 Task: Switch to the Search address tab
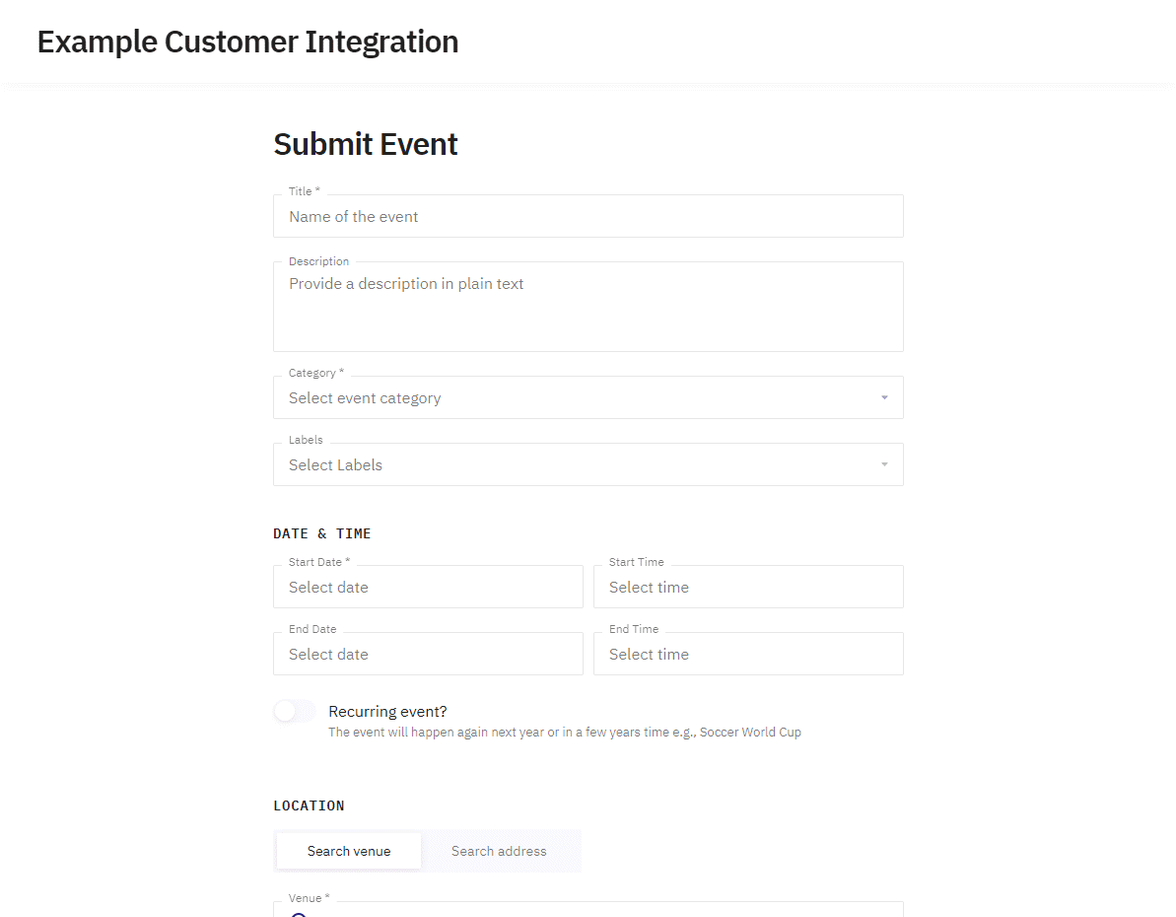pyautogui.click(x=499, y=851)
